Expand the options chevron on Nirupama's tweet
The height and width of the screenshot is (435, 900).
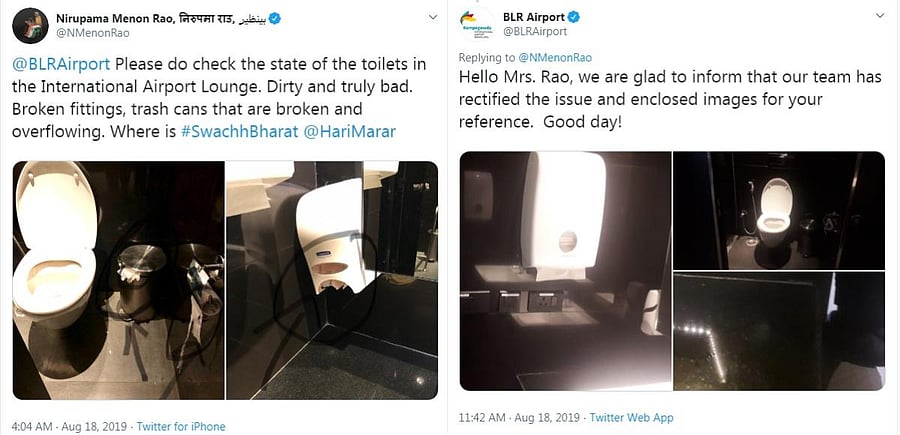pyautogui.click(x=433, y=18)
